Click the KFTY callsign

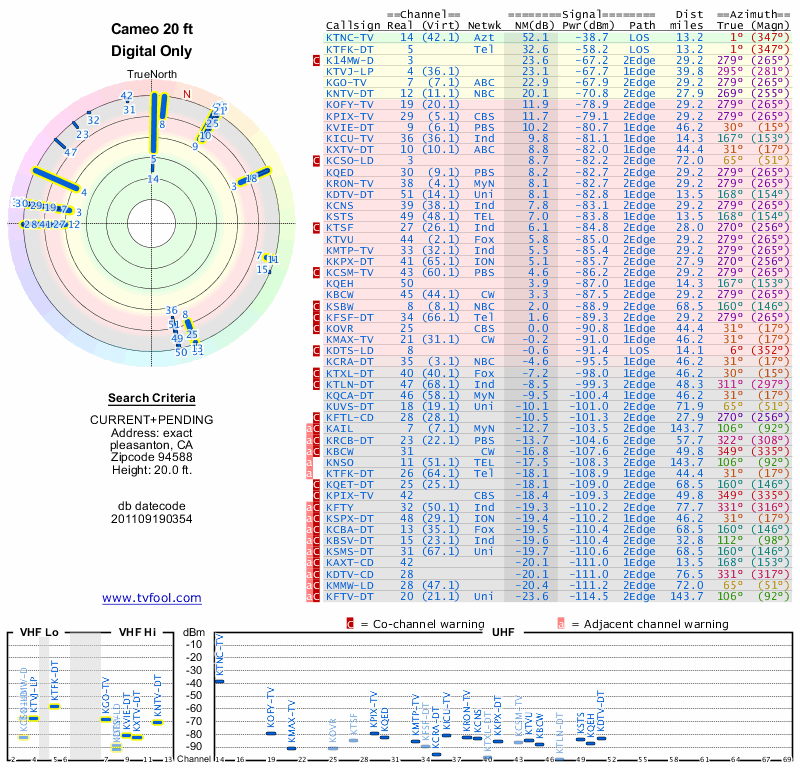pyautogui.click(x=340, y=507)
